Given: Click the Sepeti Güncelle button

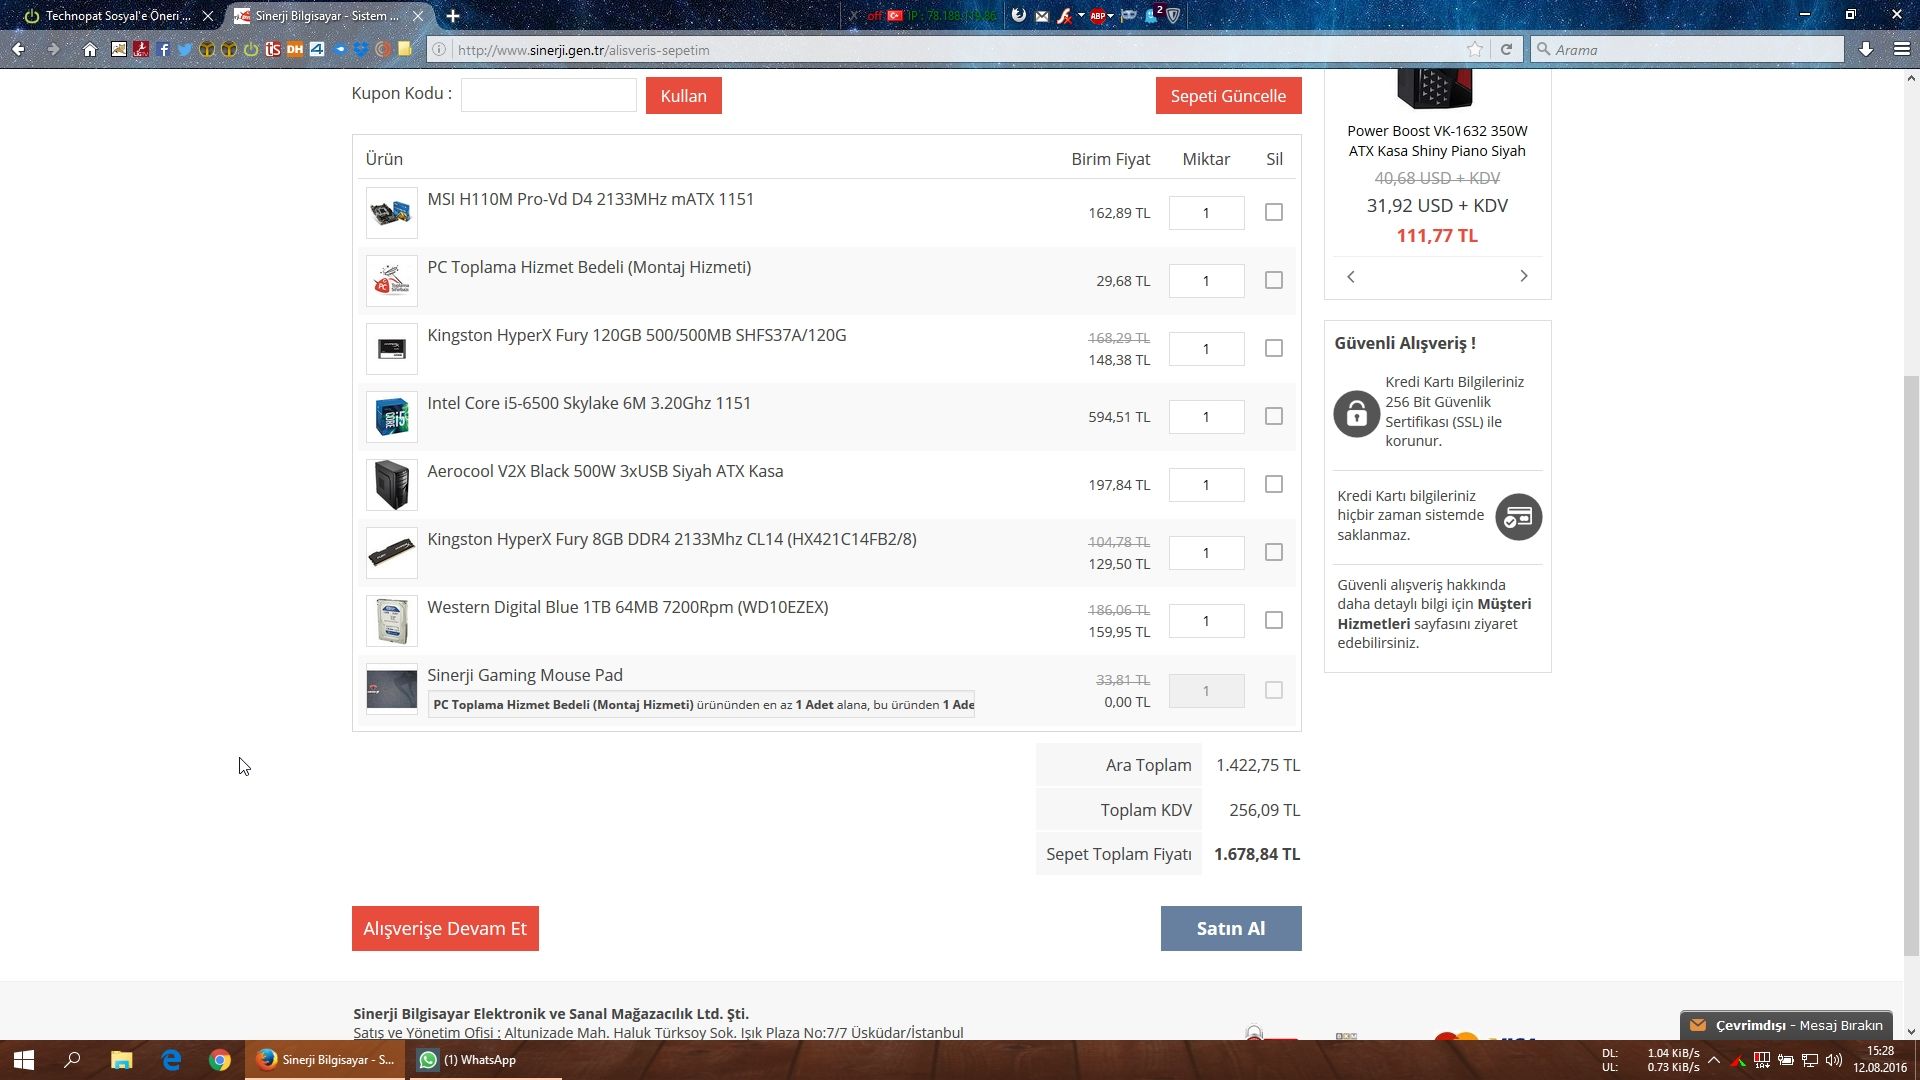Looking at the screenshot, I should (x=1228, y=96).
